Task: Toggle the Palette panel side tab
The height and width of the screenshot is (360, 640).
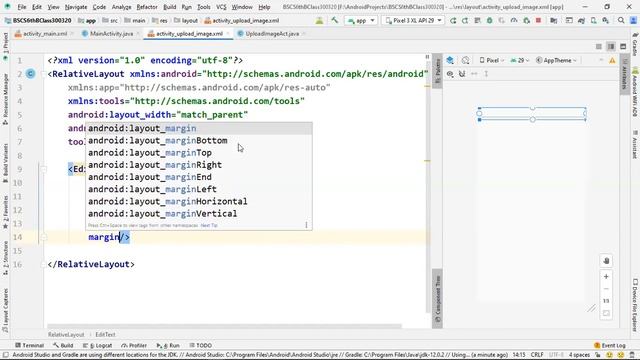Action: tap(437, 71)
